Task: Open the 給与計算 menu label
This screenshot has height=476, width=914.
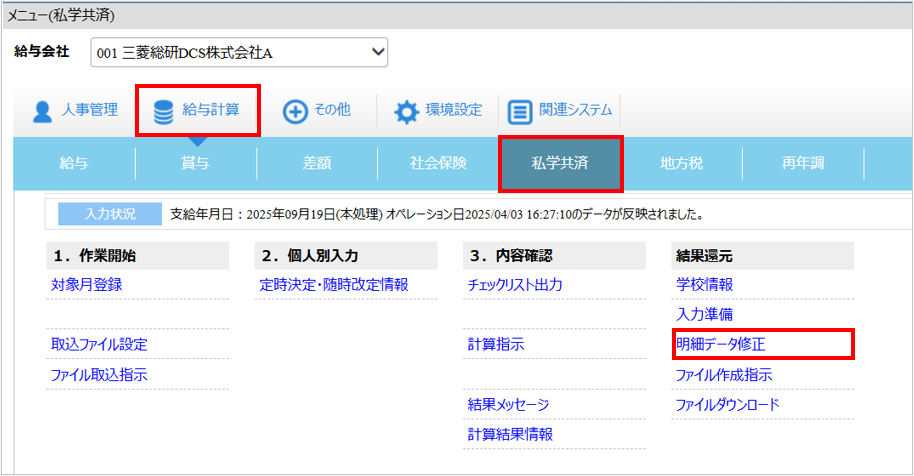Action: click(210, 110)
